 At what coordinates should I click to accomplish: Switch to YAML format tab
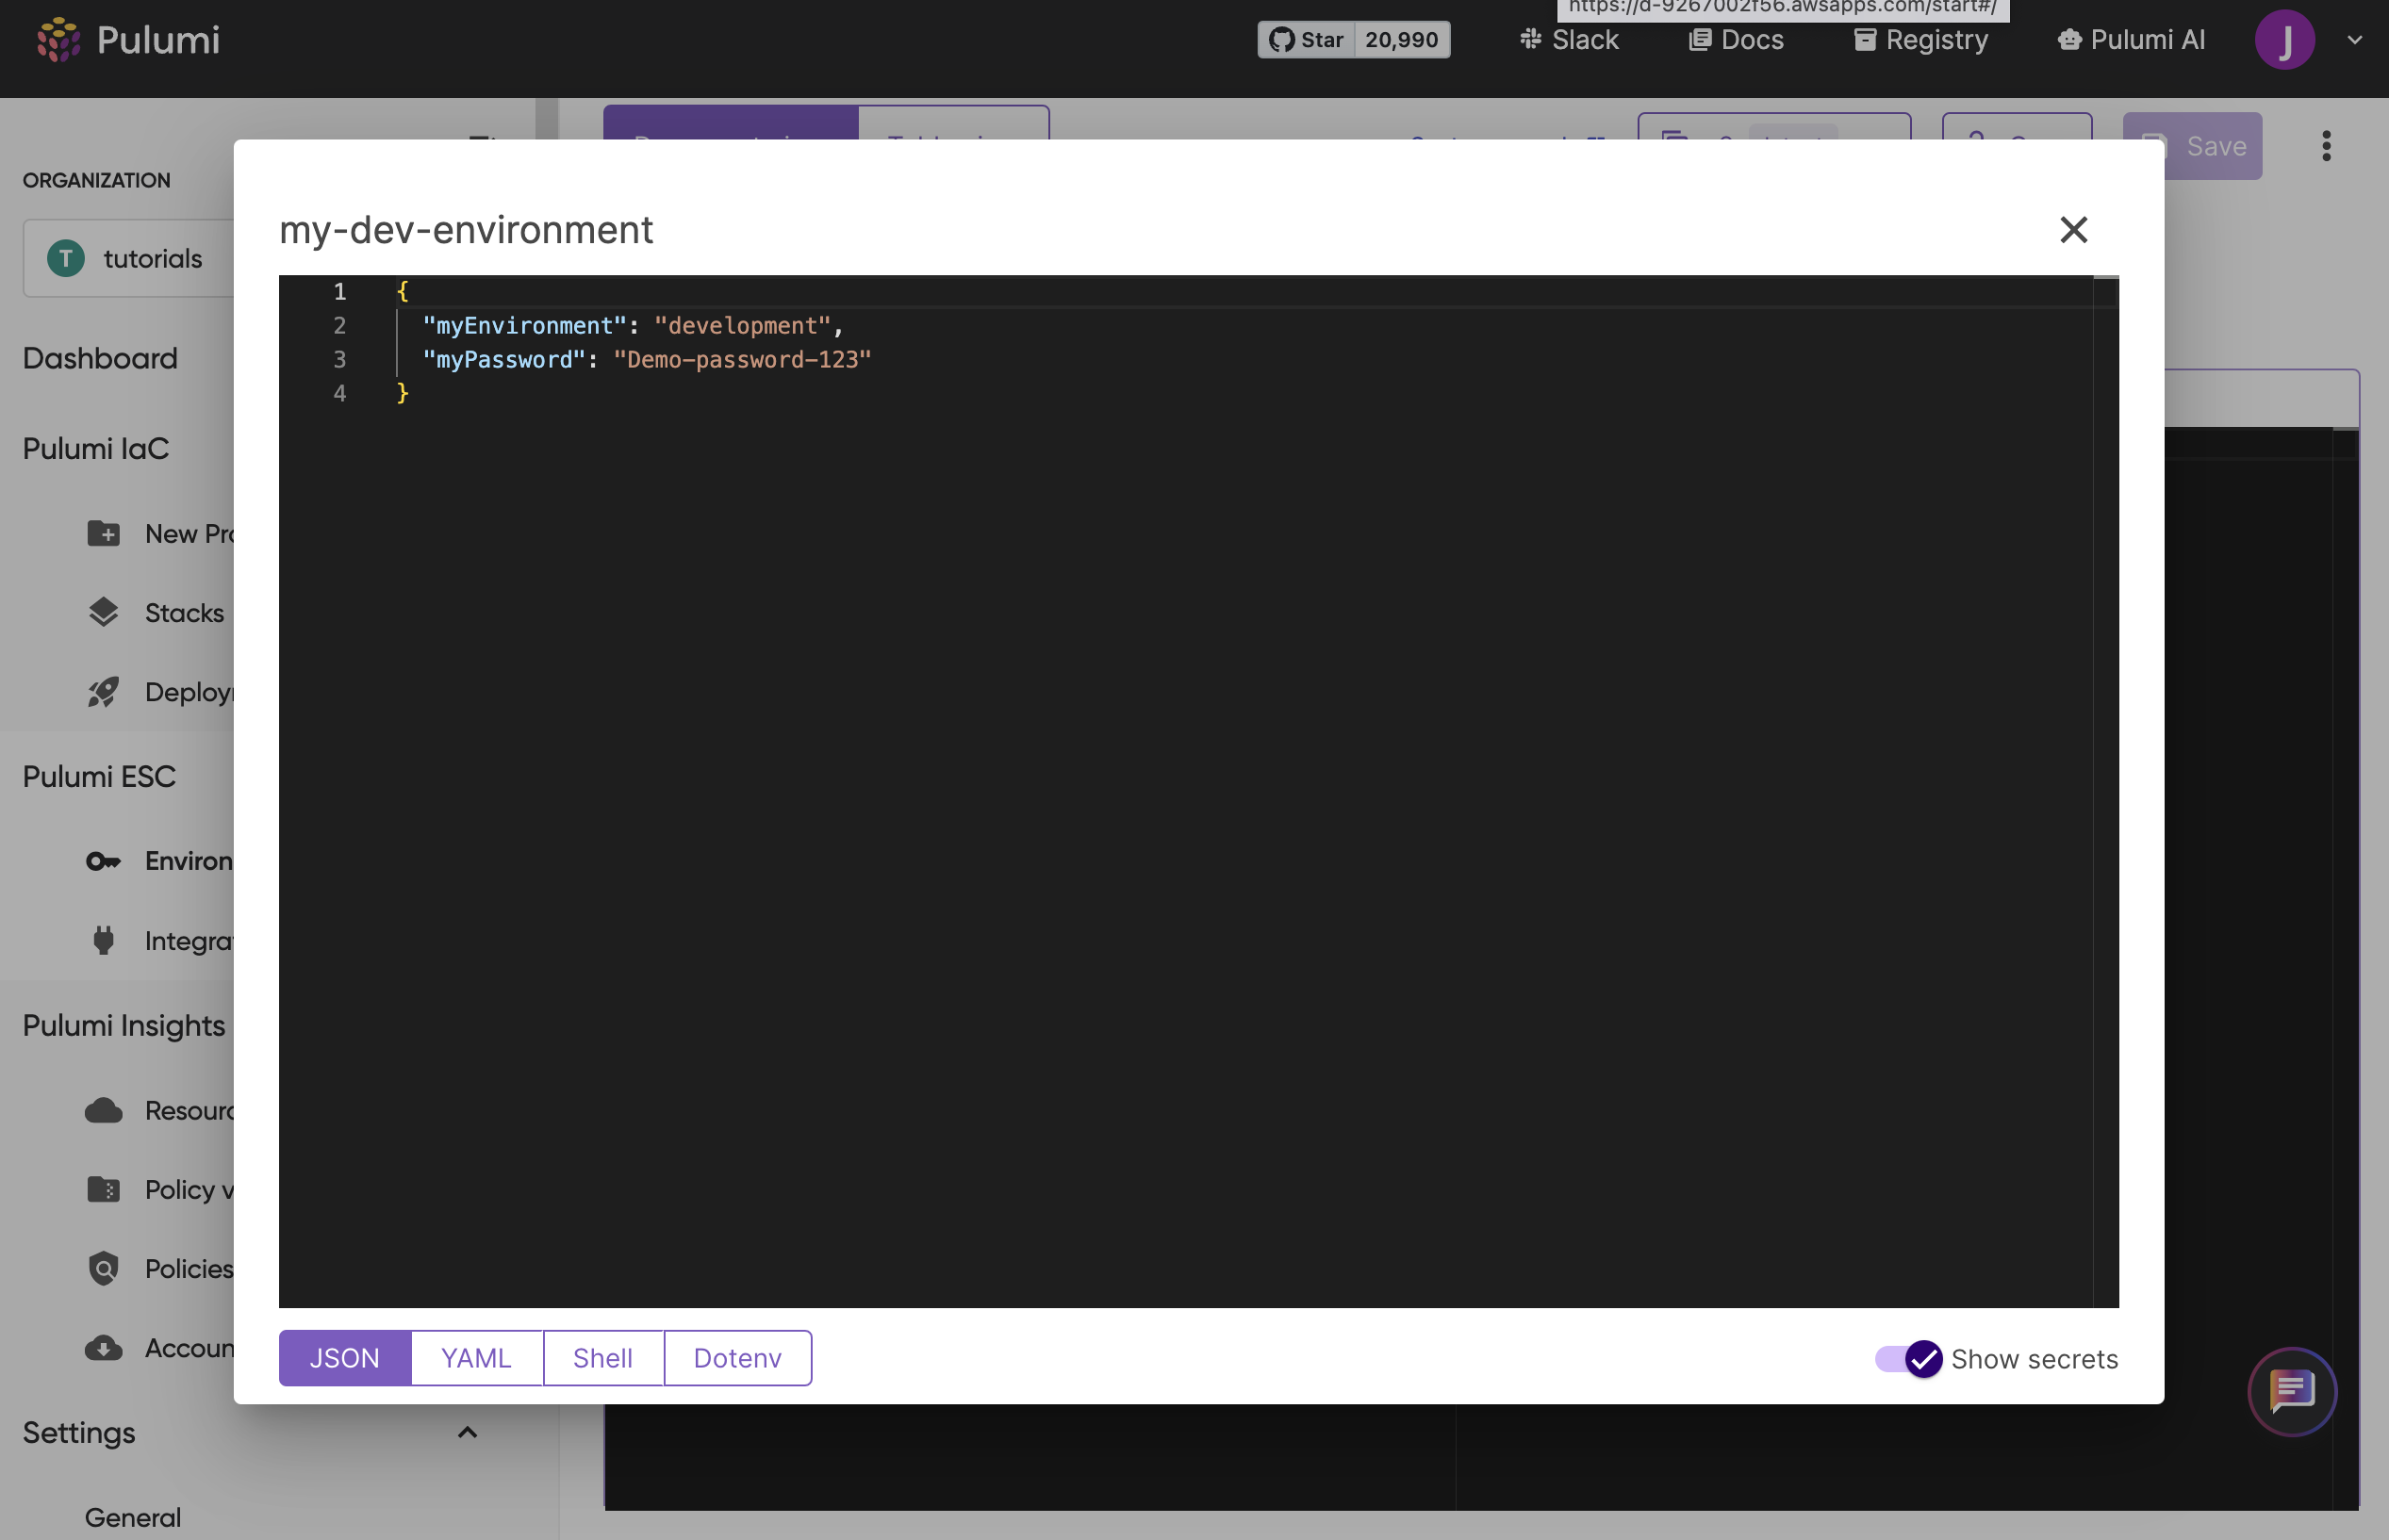476,1358
